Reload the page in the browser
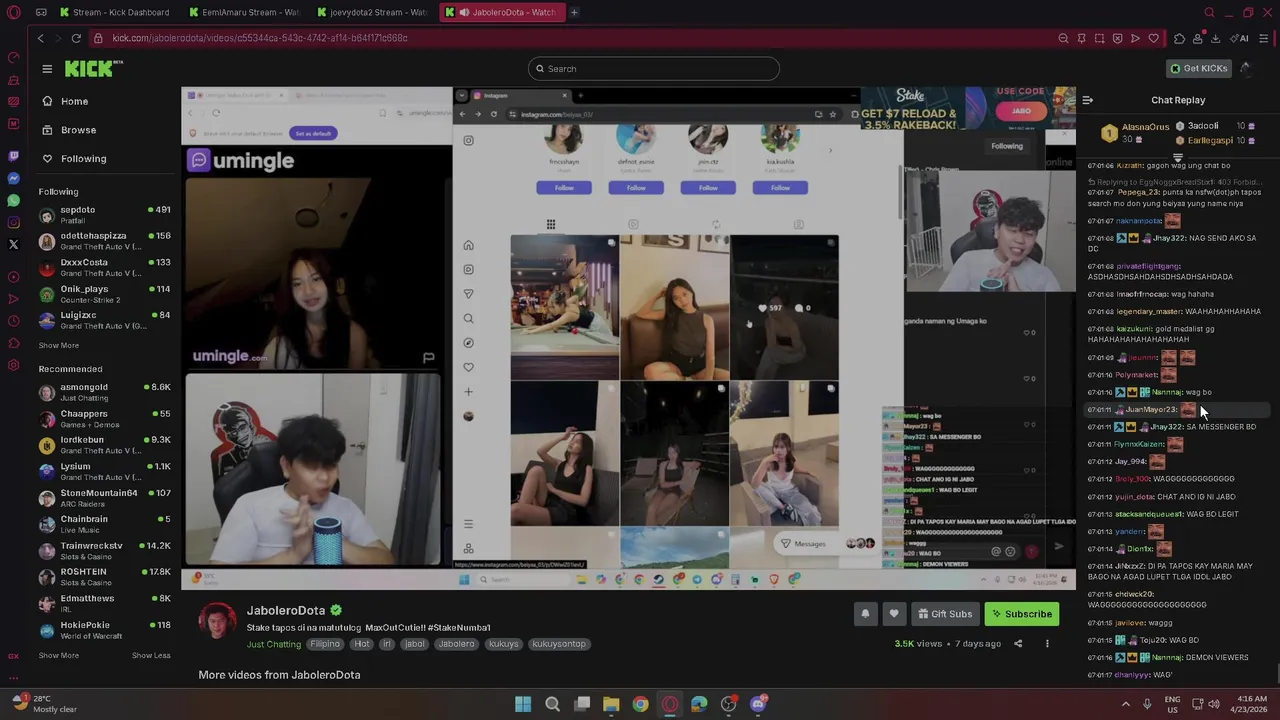1280x720 pixels. [76, 38]
